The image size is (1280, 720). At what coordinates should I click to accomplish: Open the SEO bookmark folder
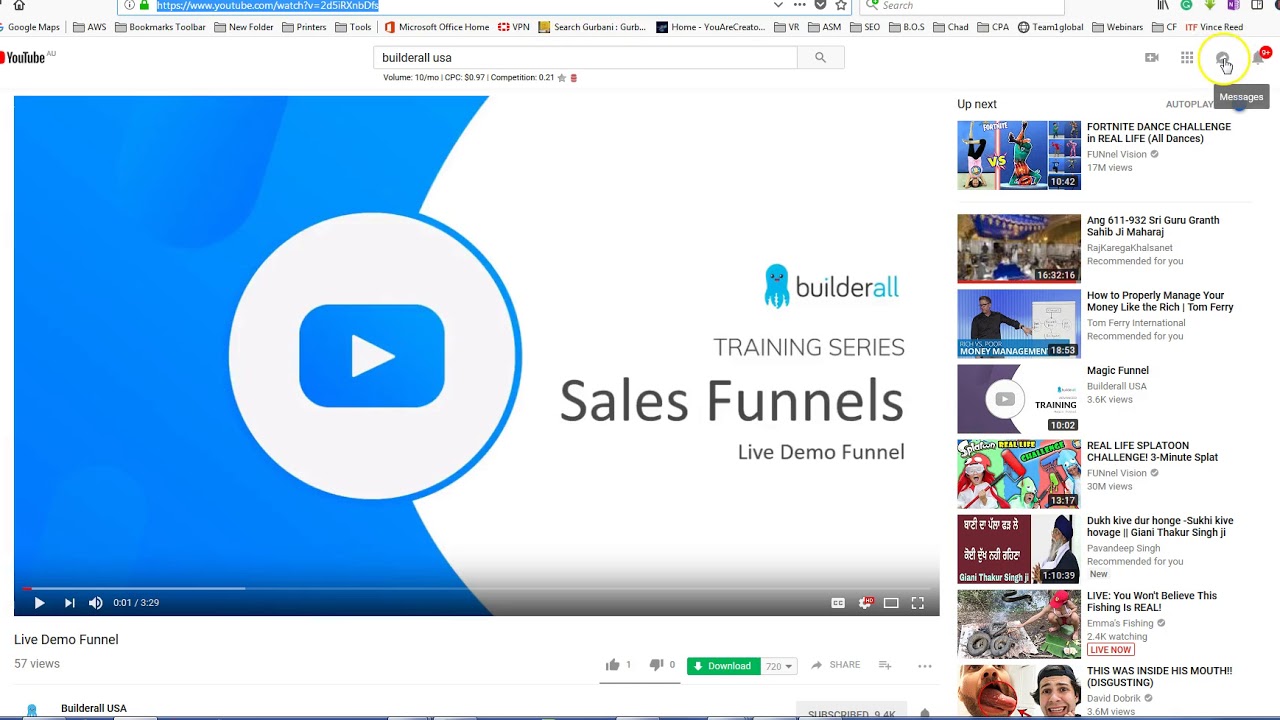click(x=865, y=27)
